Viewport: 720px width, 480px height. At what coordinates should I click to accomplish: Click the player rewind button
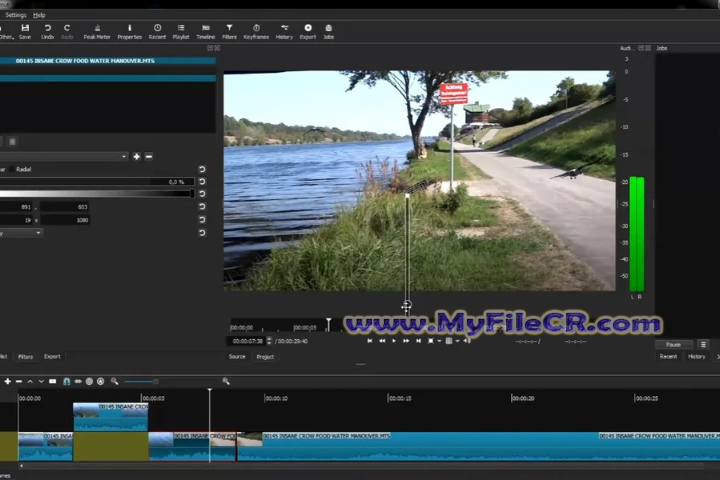(x=382, y=341)
